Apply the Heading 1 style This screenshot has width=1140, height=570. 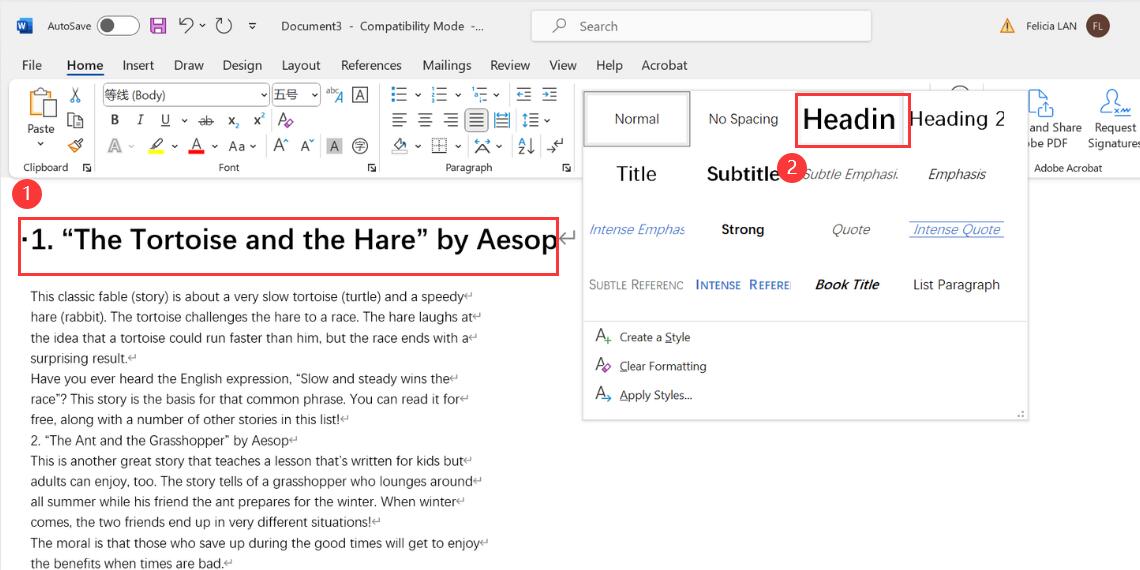click(851, 120)
